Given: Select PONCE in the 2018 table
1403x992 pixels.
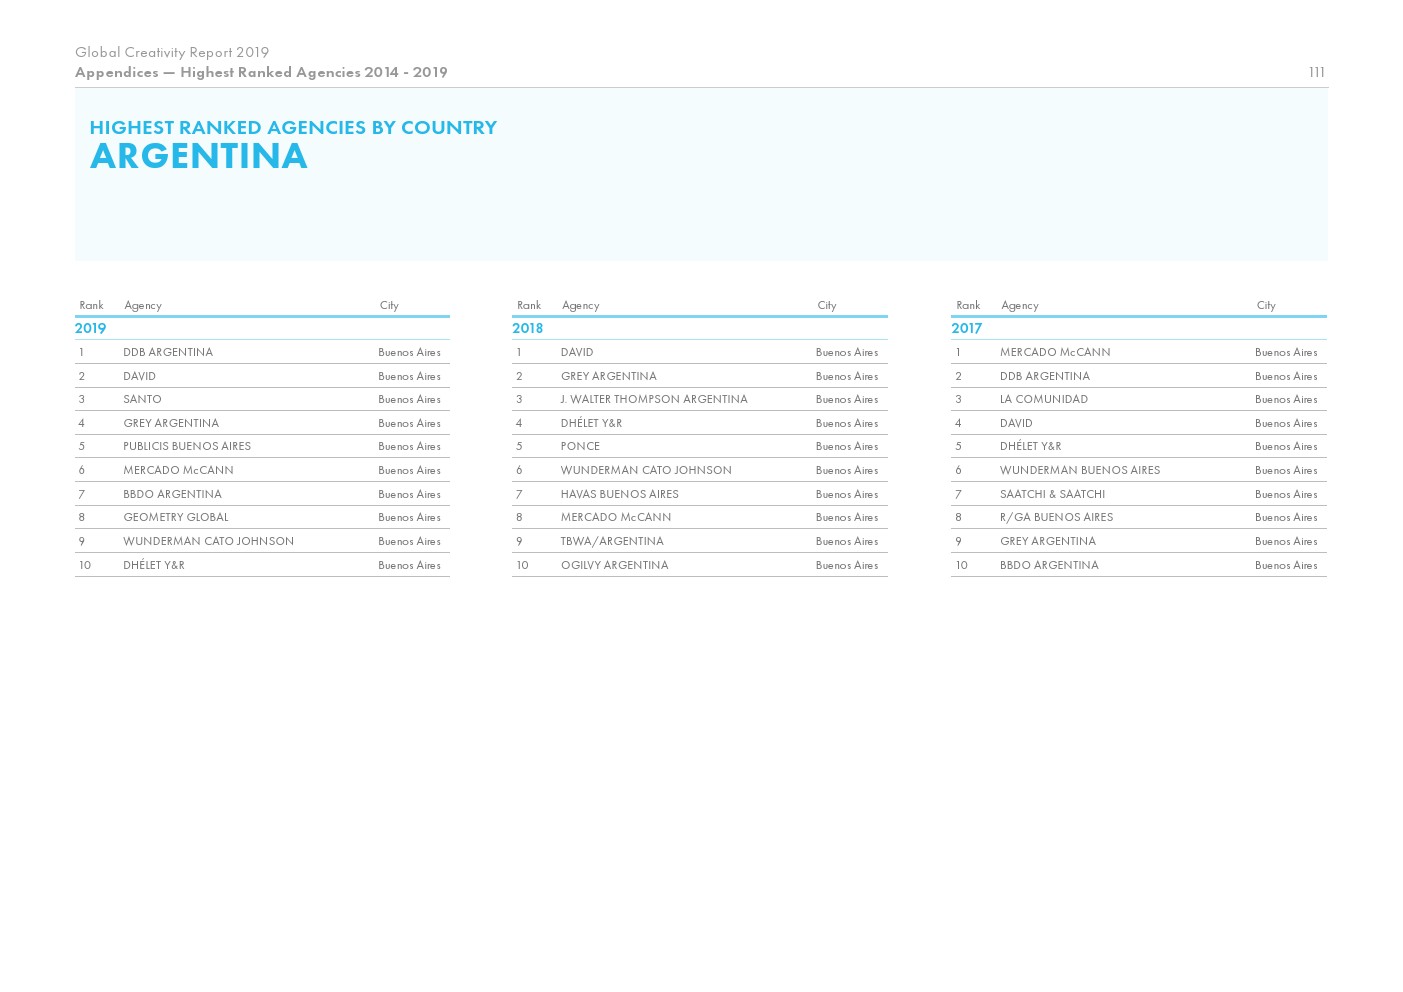Looking at the screenshot, I should pos(580,446).
